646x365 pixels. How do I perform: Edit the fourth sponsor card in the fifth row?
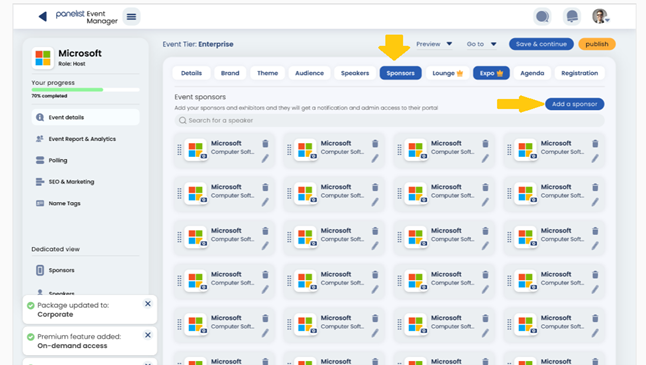[x=595, y=333]
